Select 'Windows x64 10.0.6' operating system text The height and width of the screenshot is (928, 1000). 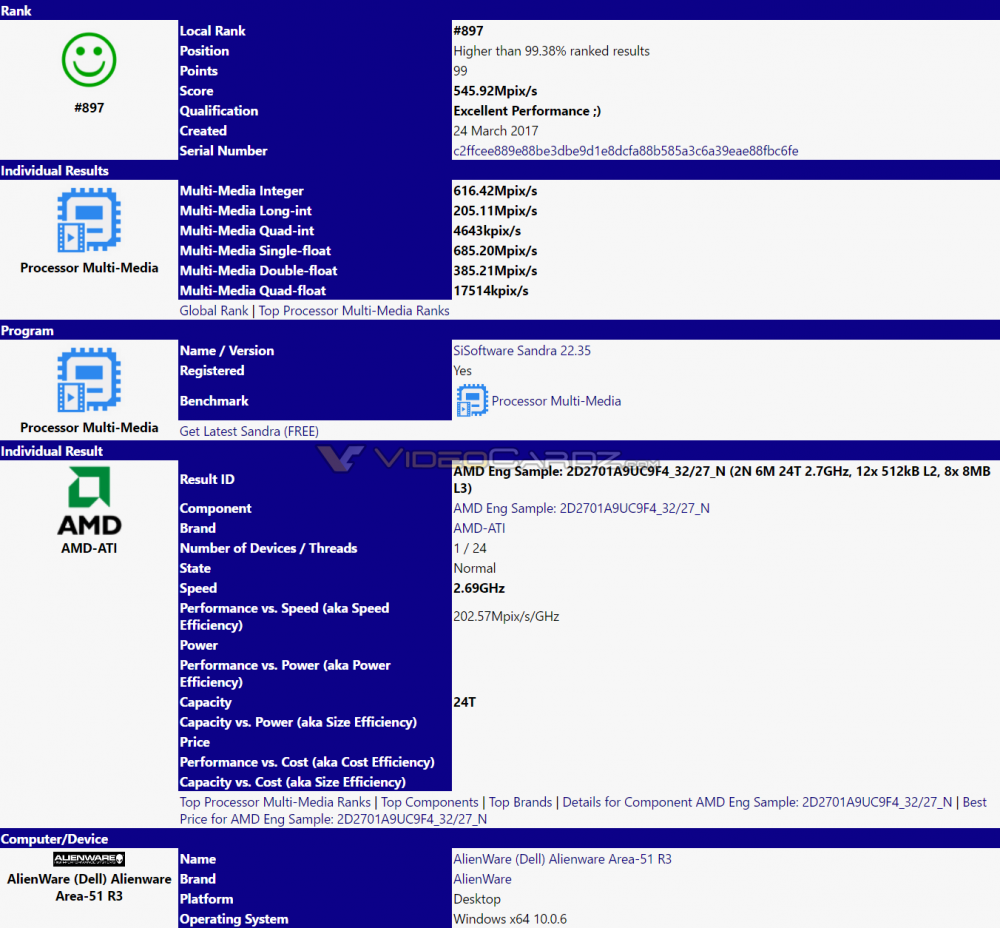point(510,919)
